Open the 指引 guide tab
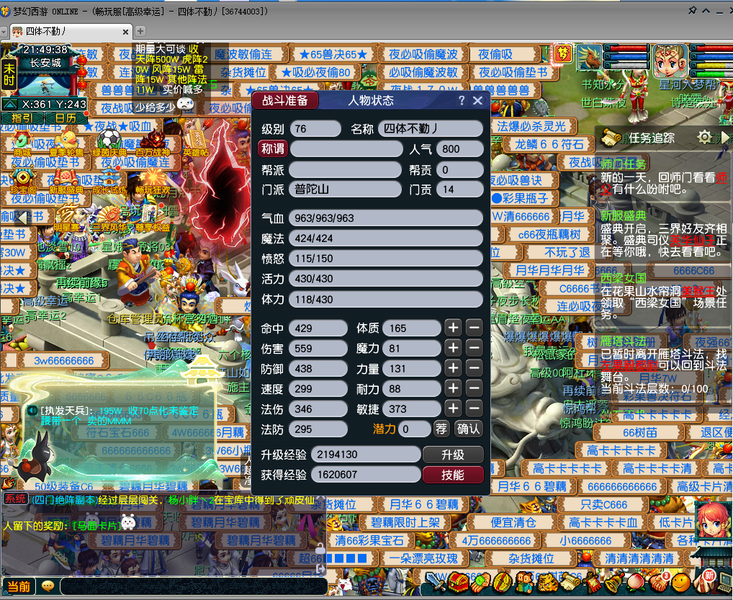The width and height of the screenshot is (733, 600). [x=22, y=118]
